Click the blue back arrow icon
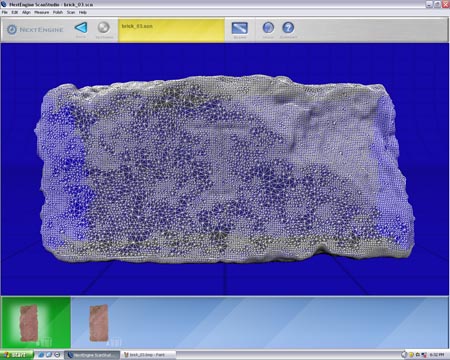This screenshot has height=360, width=450. (81, 27)
